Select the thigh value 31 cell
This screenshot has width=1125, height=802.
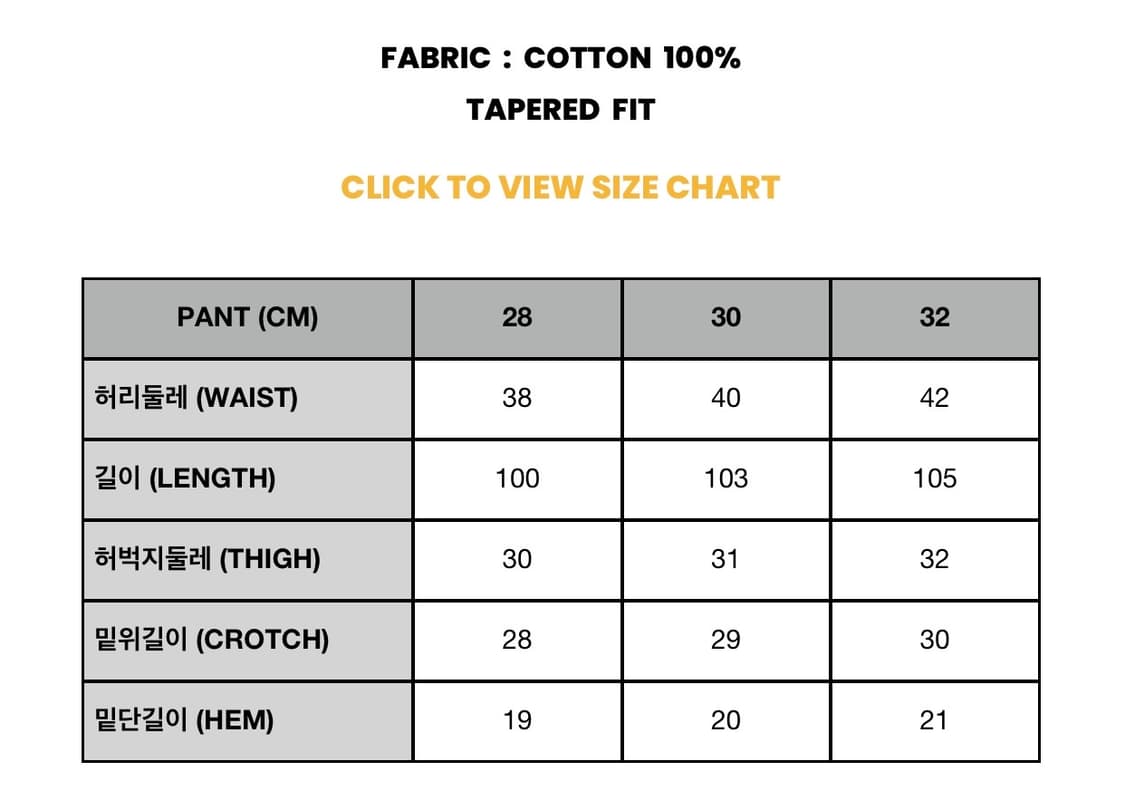[726, 559]
